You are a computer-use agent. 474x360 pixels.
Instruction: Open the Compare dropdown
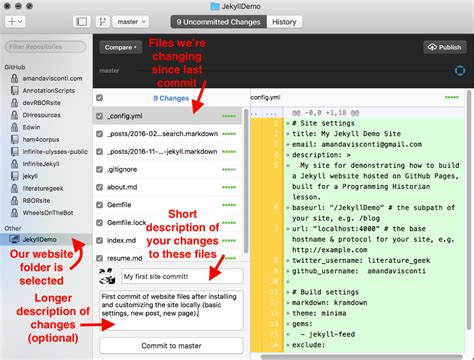(x=121, y=47)
